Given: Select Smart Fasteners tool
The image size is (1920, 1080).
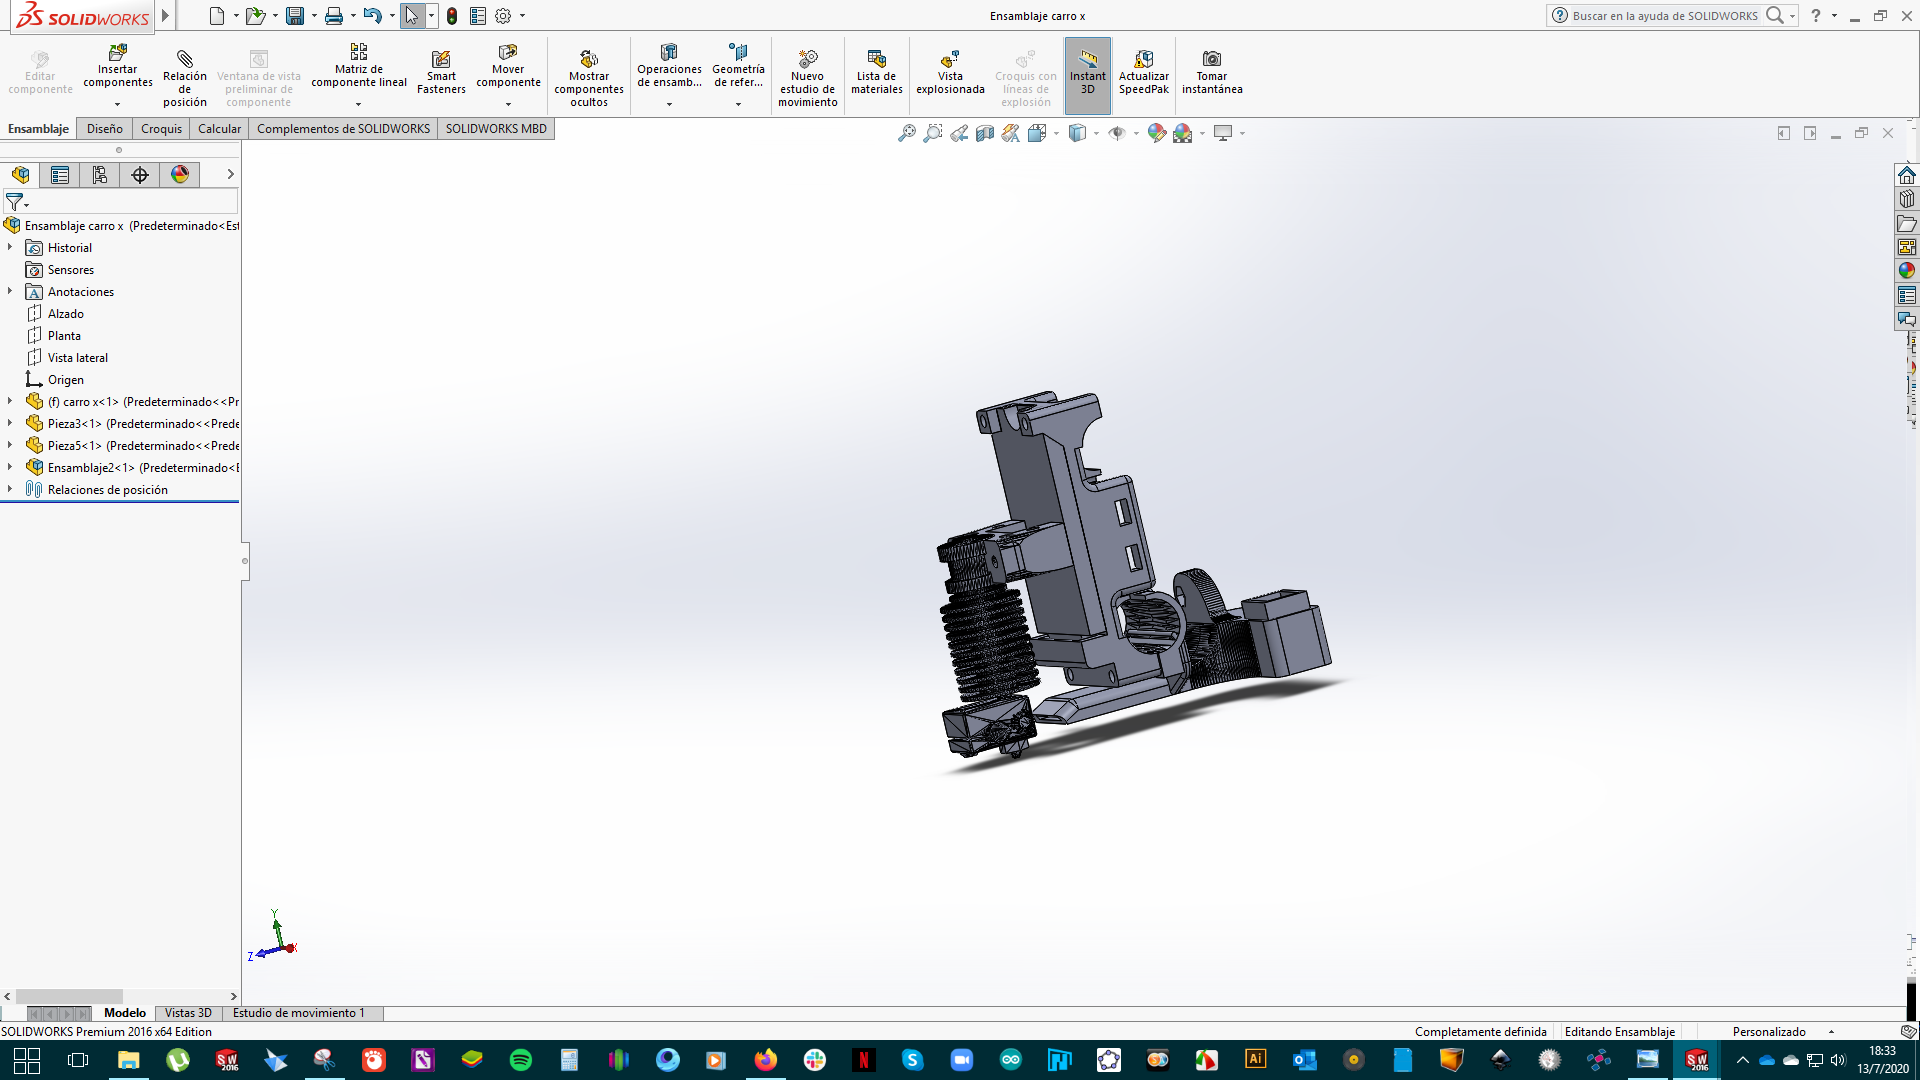Looking at the screenshot, I should [441, 60].
